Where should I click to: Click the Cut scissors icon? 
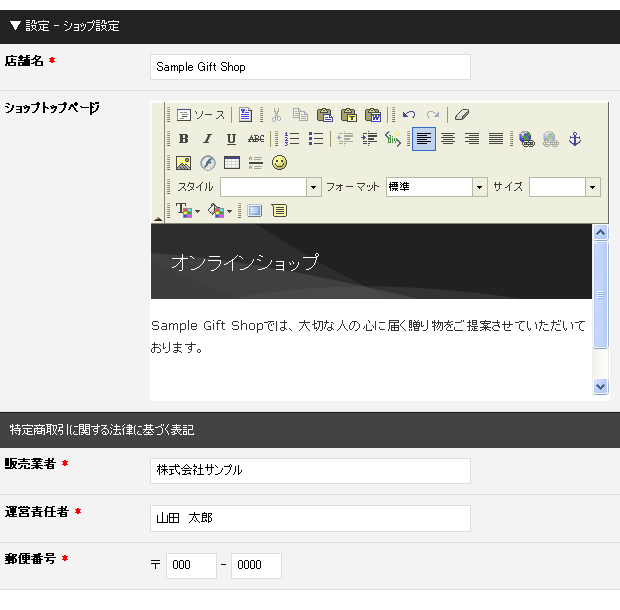click(x=277, y=115)
